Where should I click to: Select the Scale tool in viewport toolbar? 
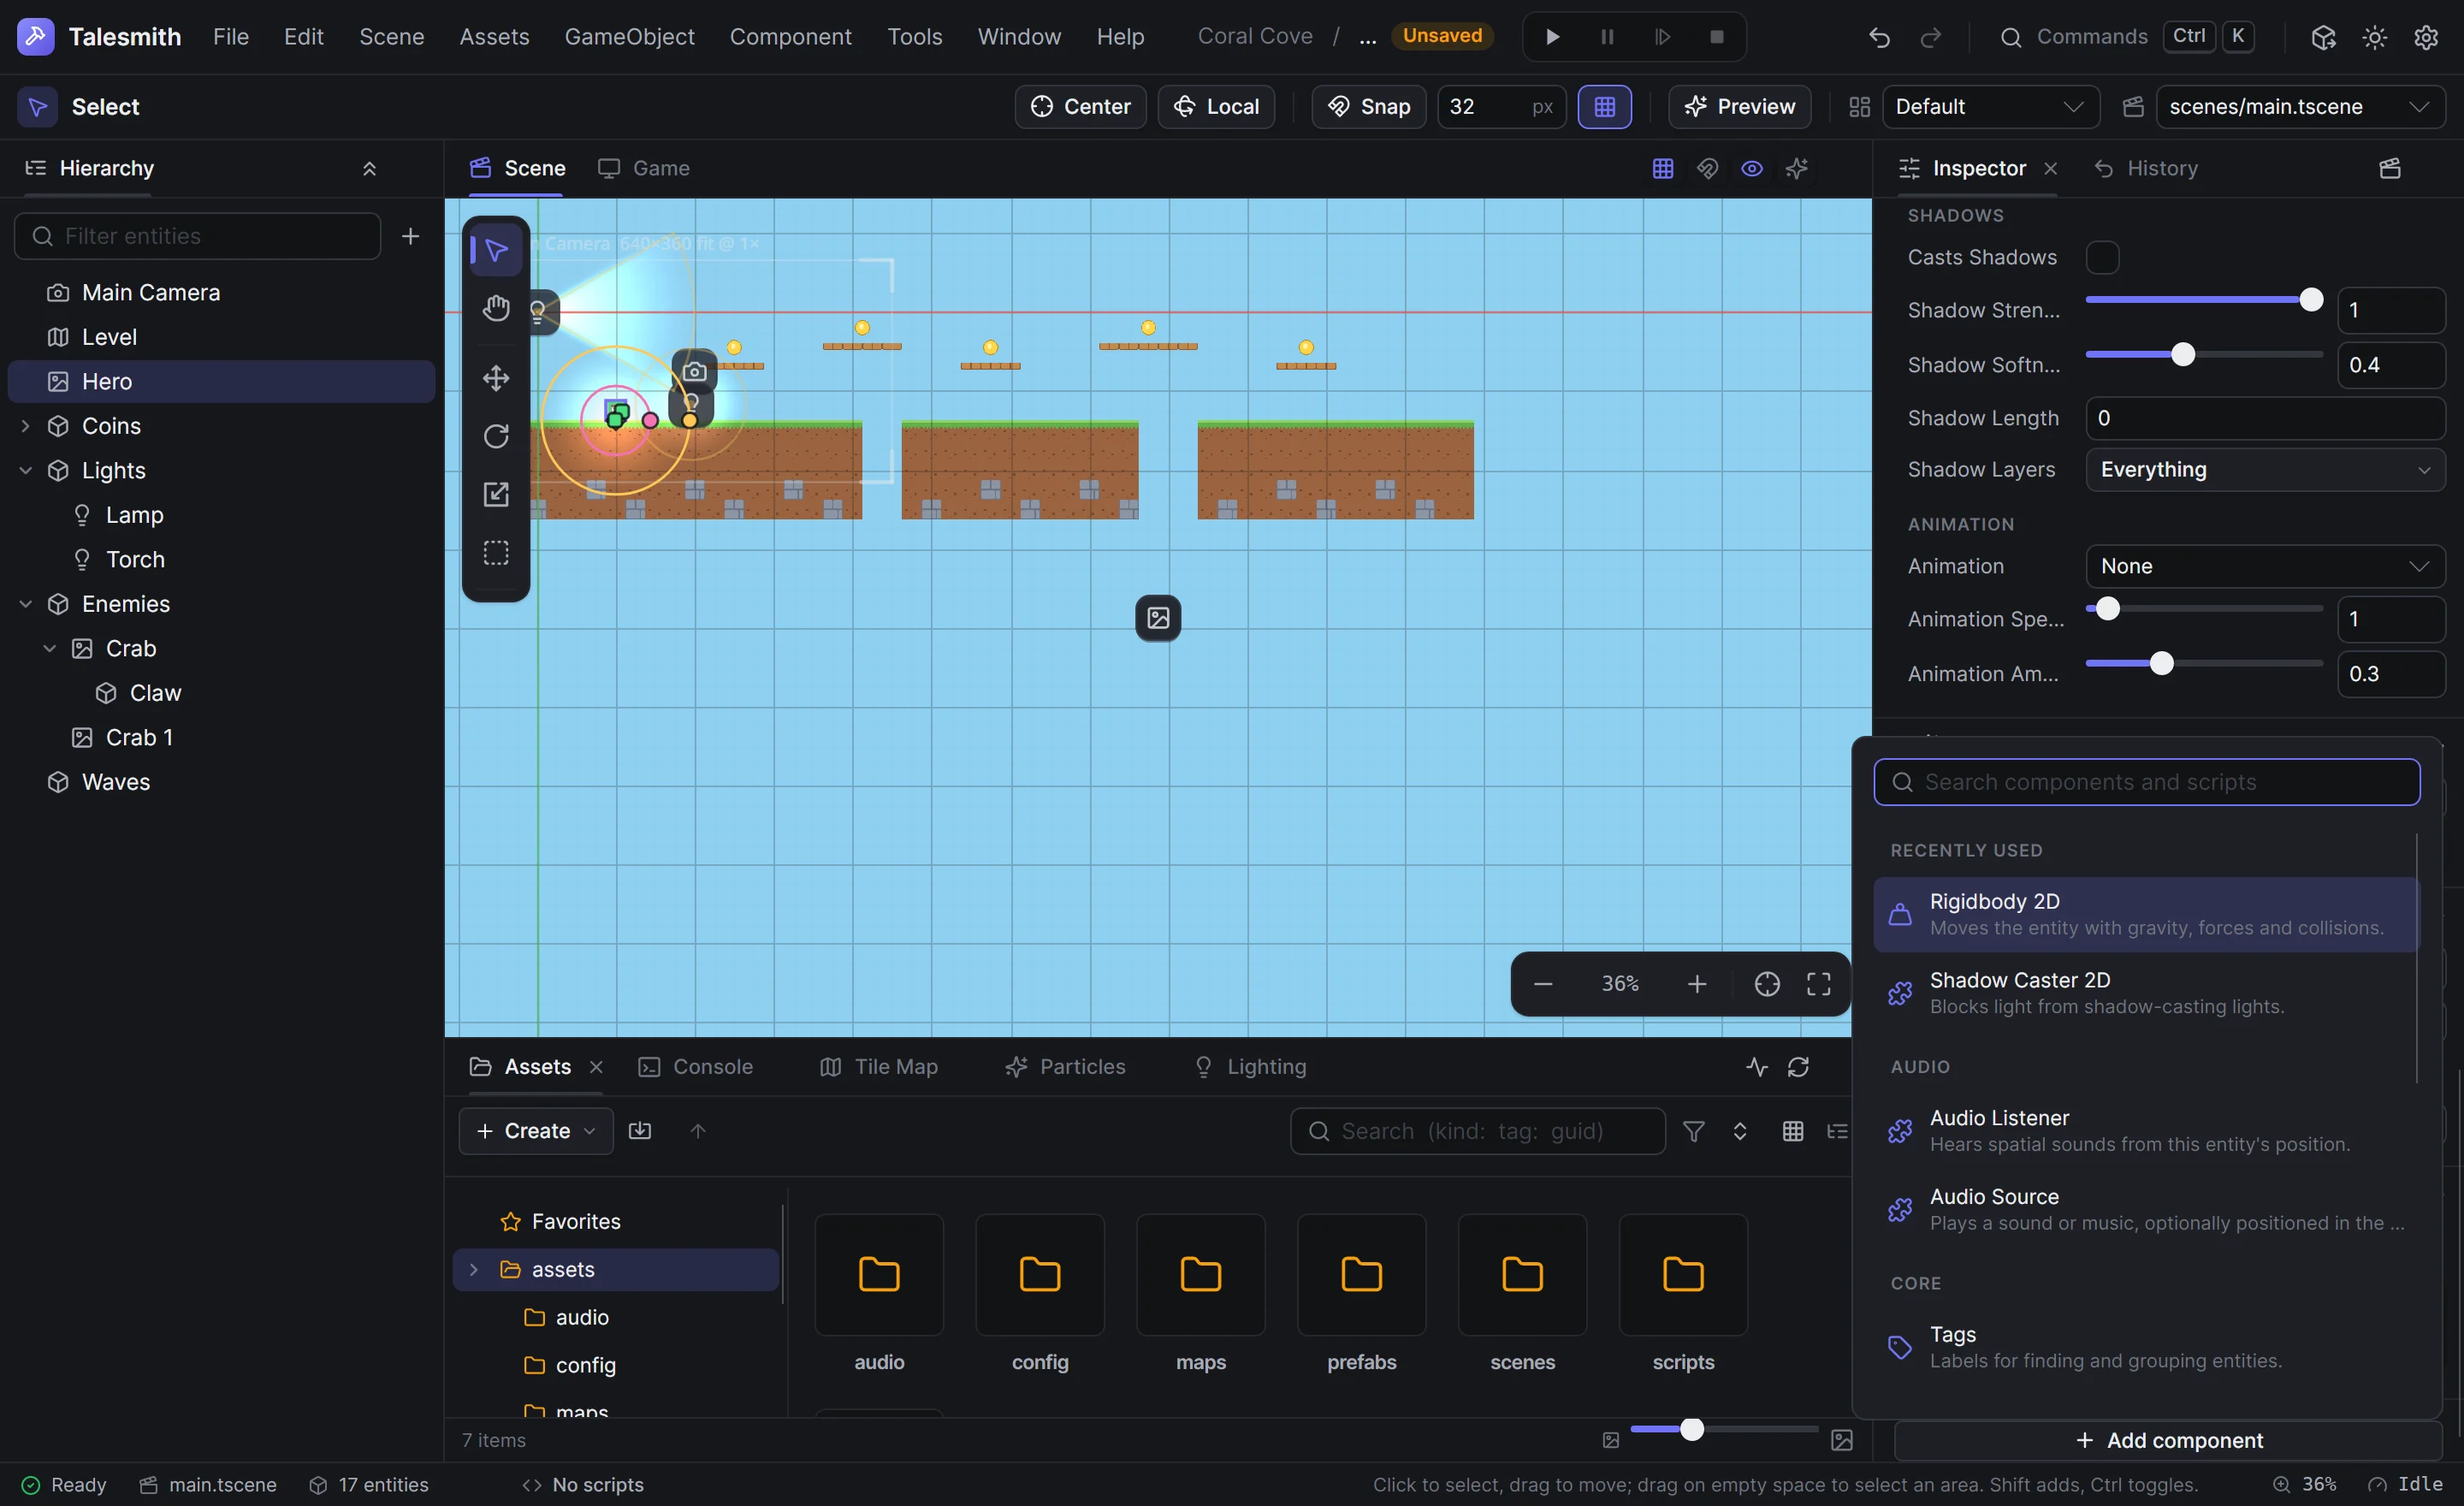click(496, 494)
